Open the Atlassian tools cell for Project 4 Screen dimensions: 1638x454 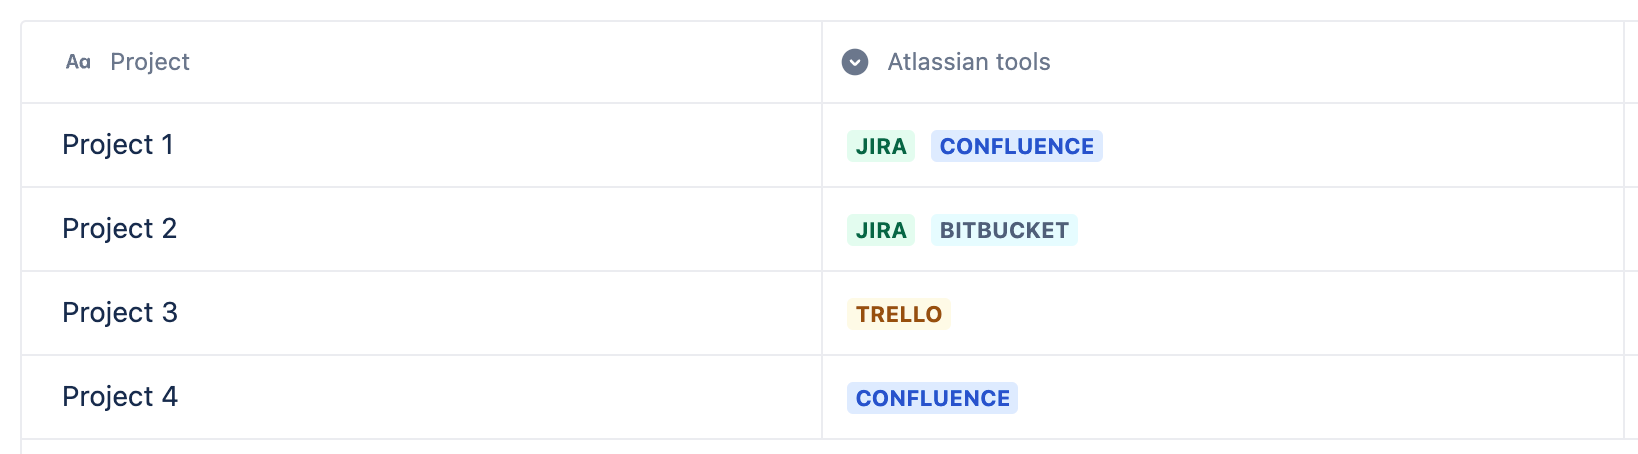pyautogui.click(x=1223, y=397)
